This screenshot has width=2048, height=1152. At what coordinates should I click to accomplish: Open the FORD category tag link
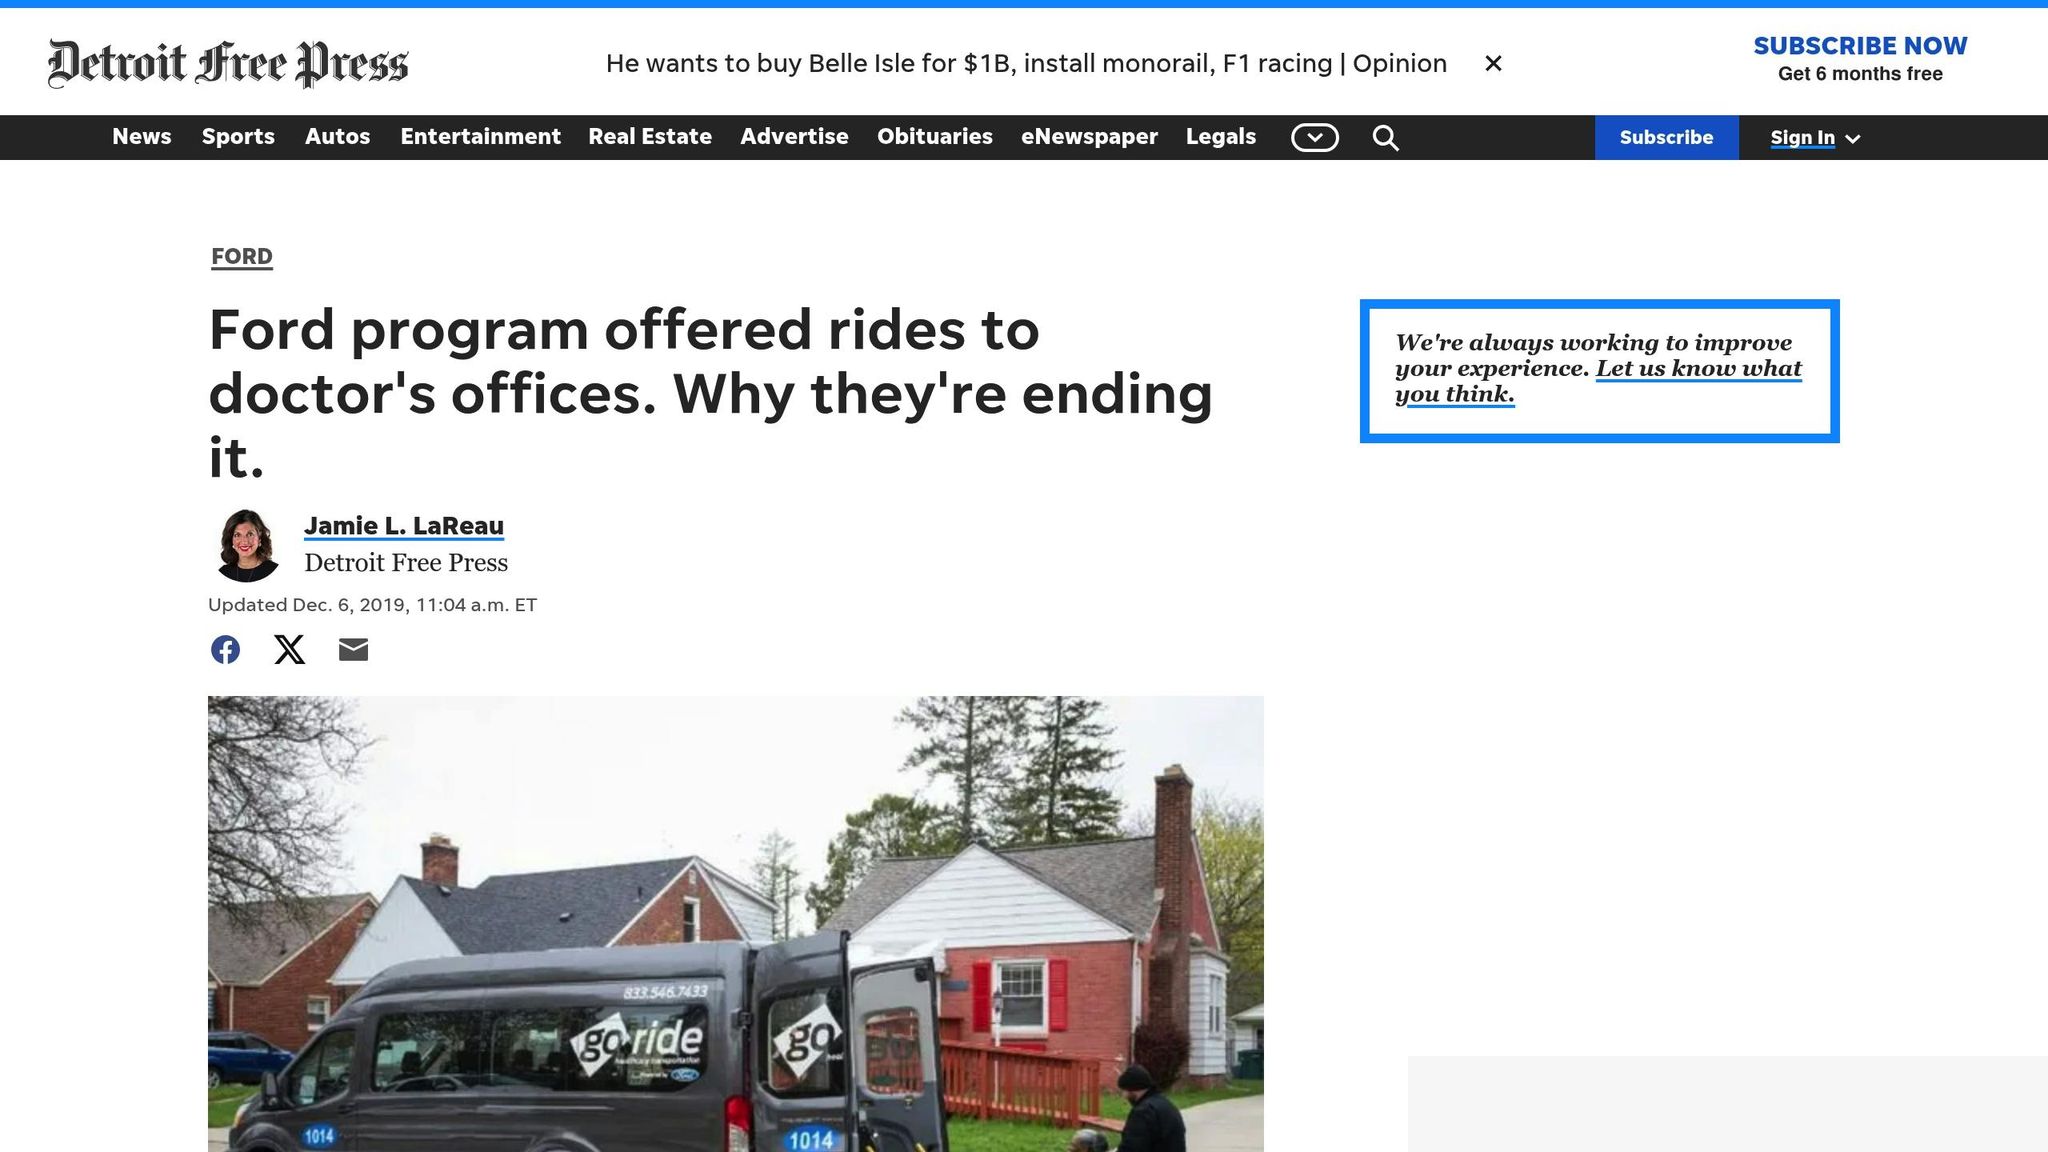pos(242,257)
